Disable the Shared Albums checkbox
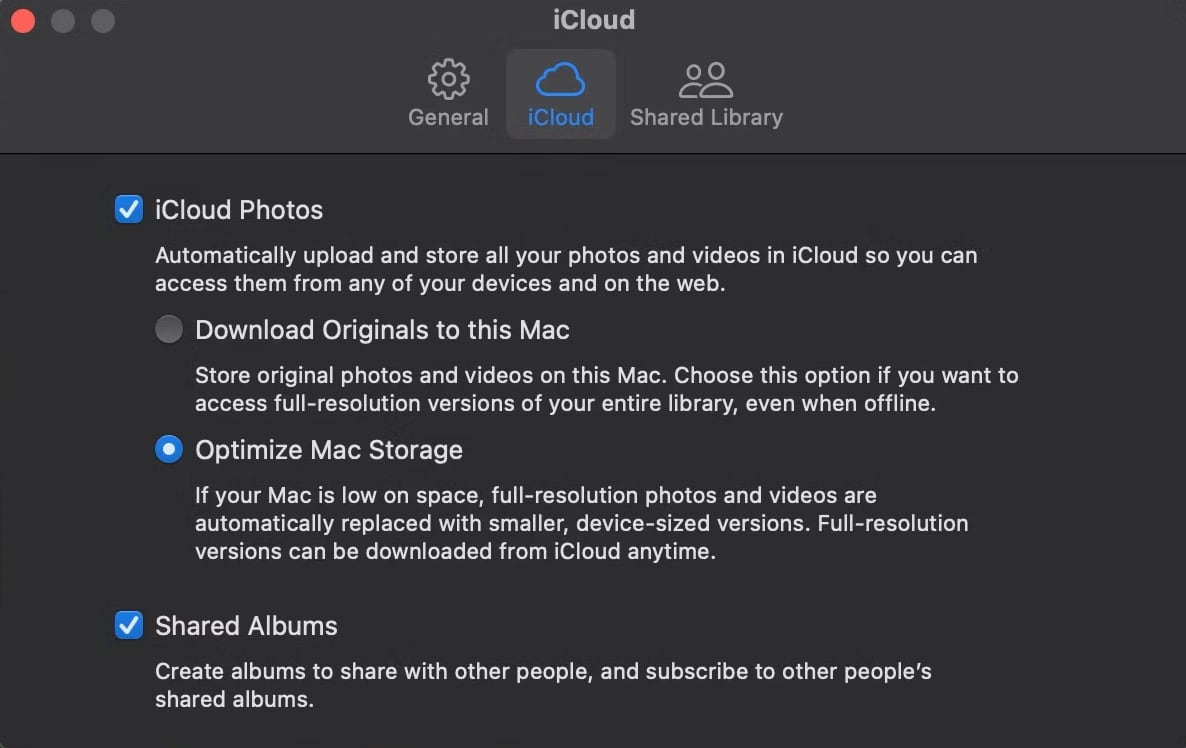The height and width of the screenshot is (748, 1186). tap(129, 626)
